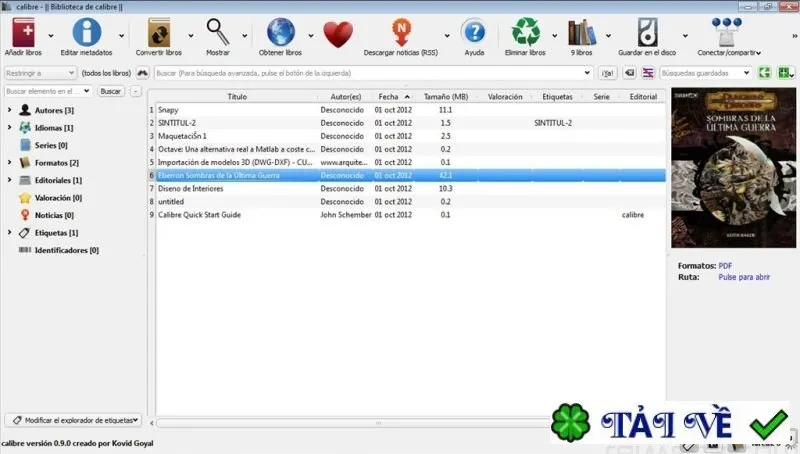Expand the Etiquetas [1] tree node
The height and width of the screenshot is (454, 800).
click(9, 232)
